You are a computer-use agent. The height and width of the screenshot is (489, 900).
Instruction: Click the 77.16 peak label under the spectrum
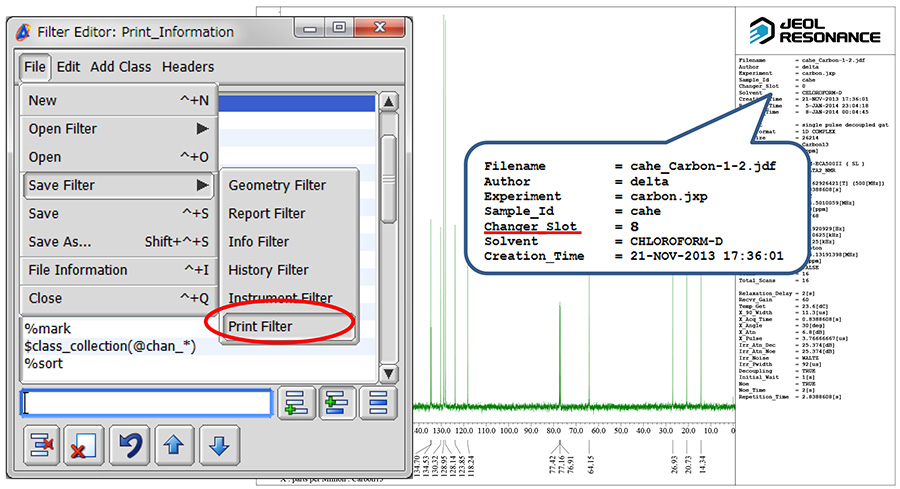pyautogui.click(x=561, y=464)
